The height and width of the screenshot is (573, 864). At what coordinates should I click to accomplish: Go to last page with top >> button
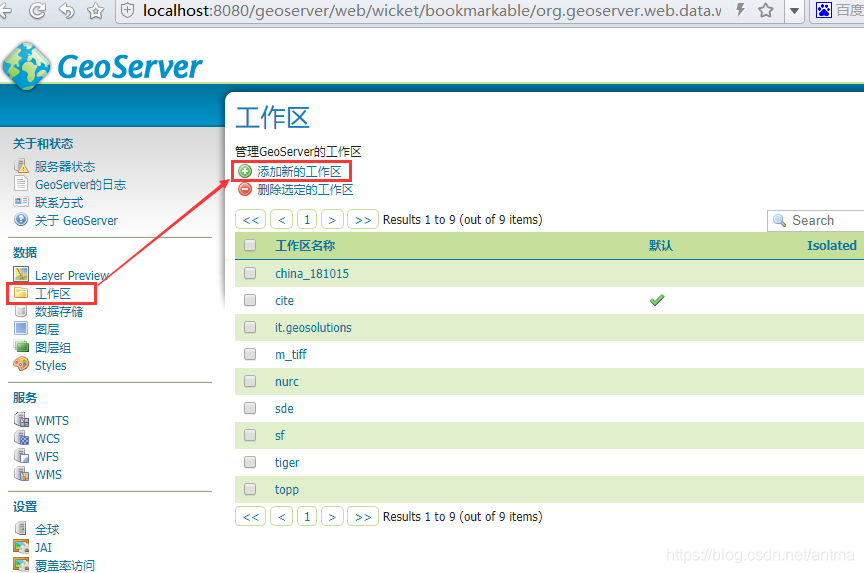[x=363, y=219]
